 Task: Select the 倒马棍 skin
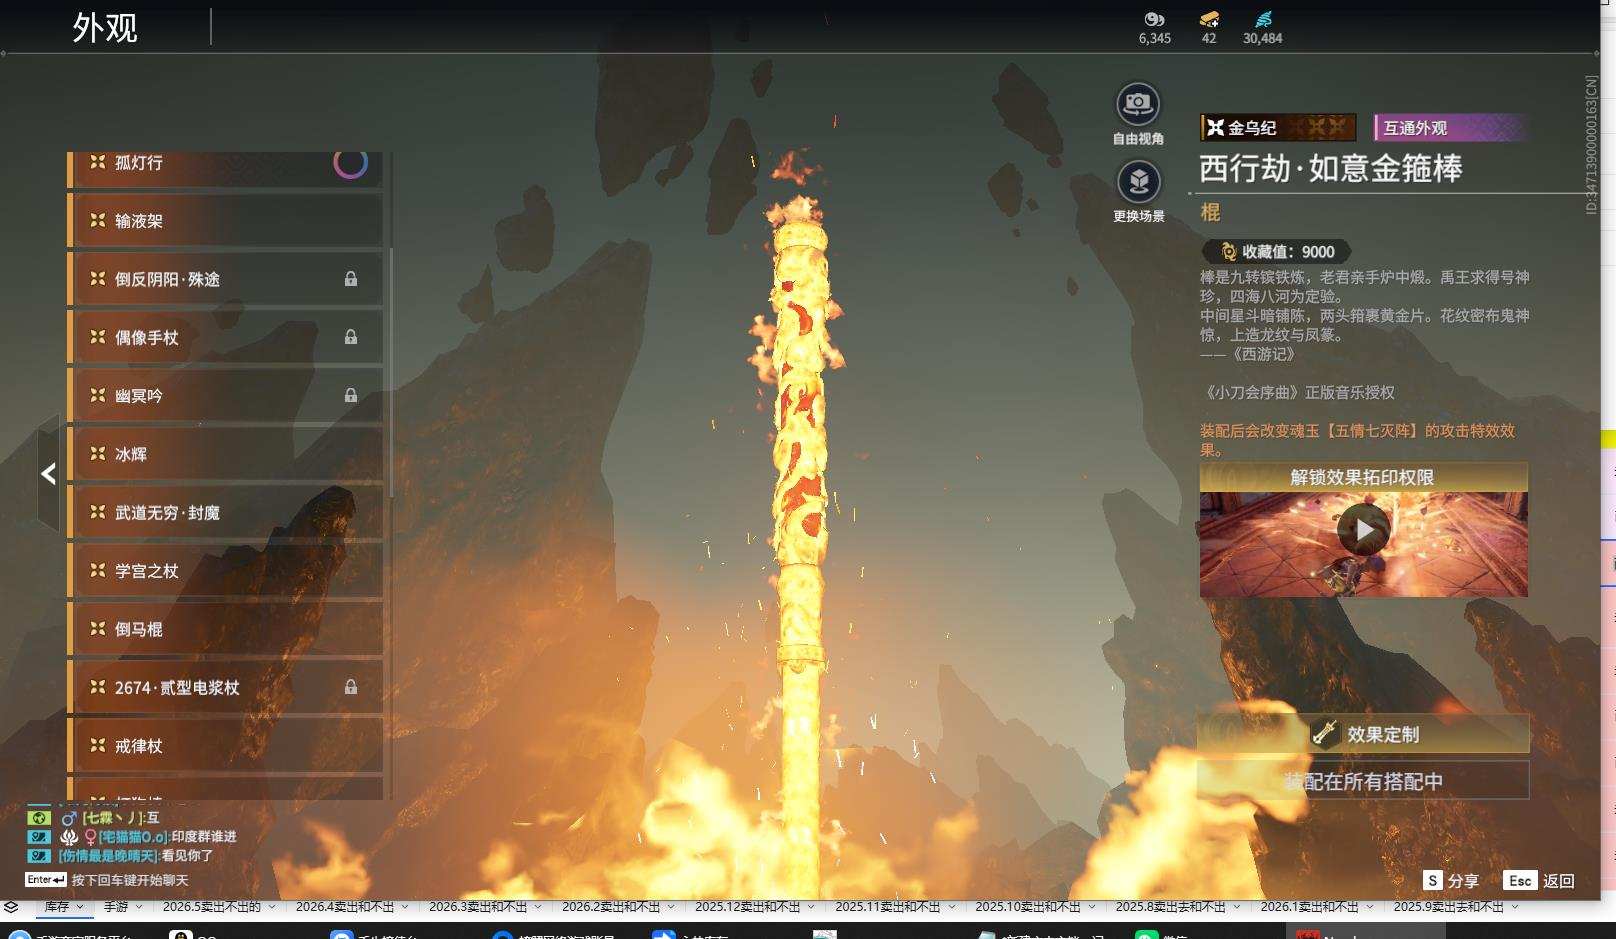[225, 629]
